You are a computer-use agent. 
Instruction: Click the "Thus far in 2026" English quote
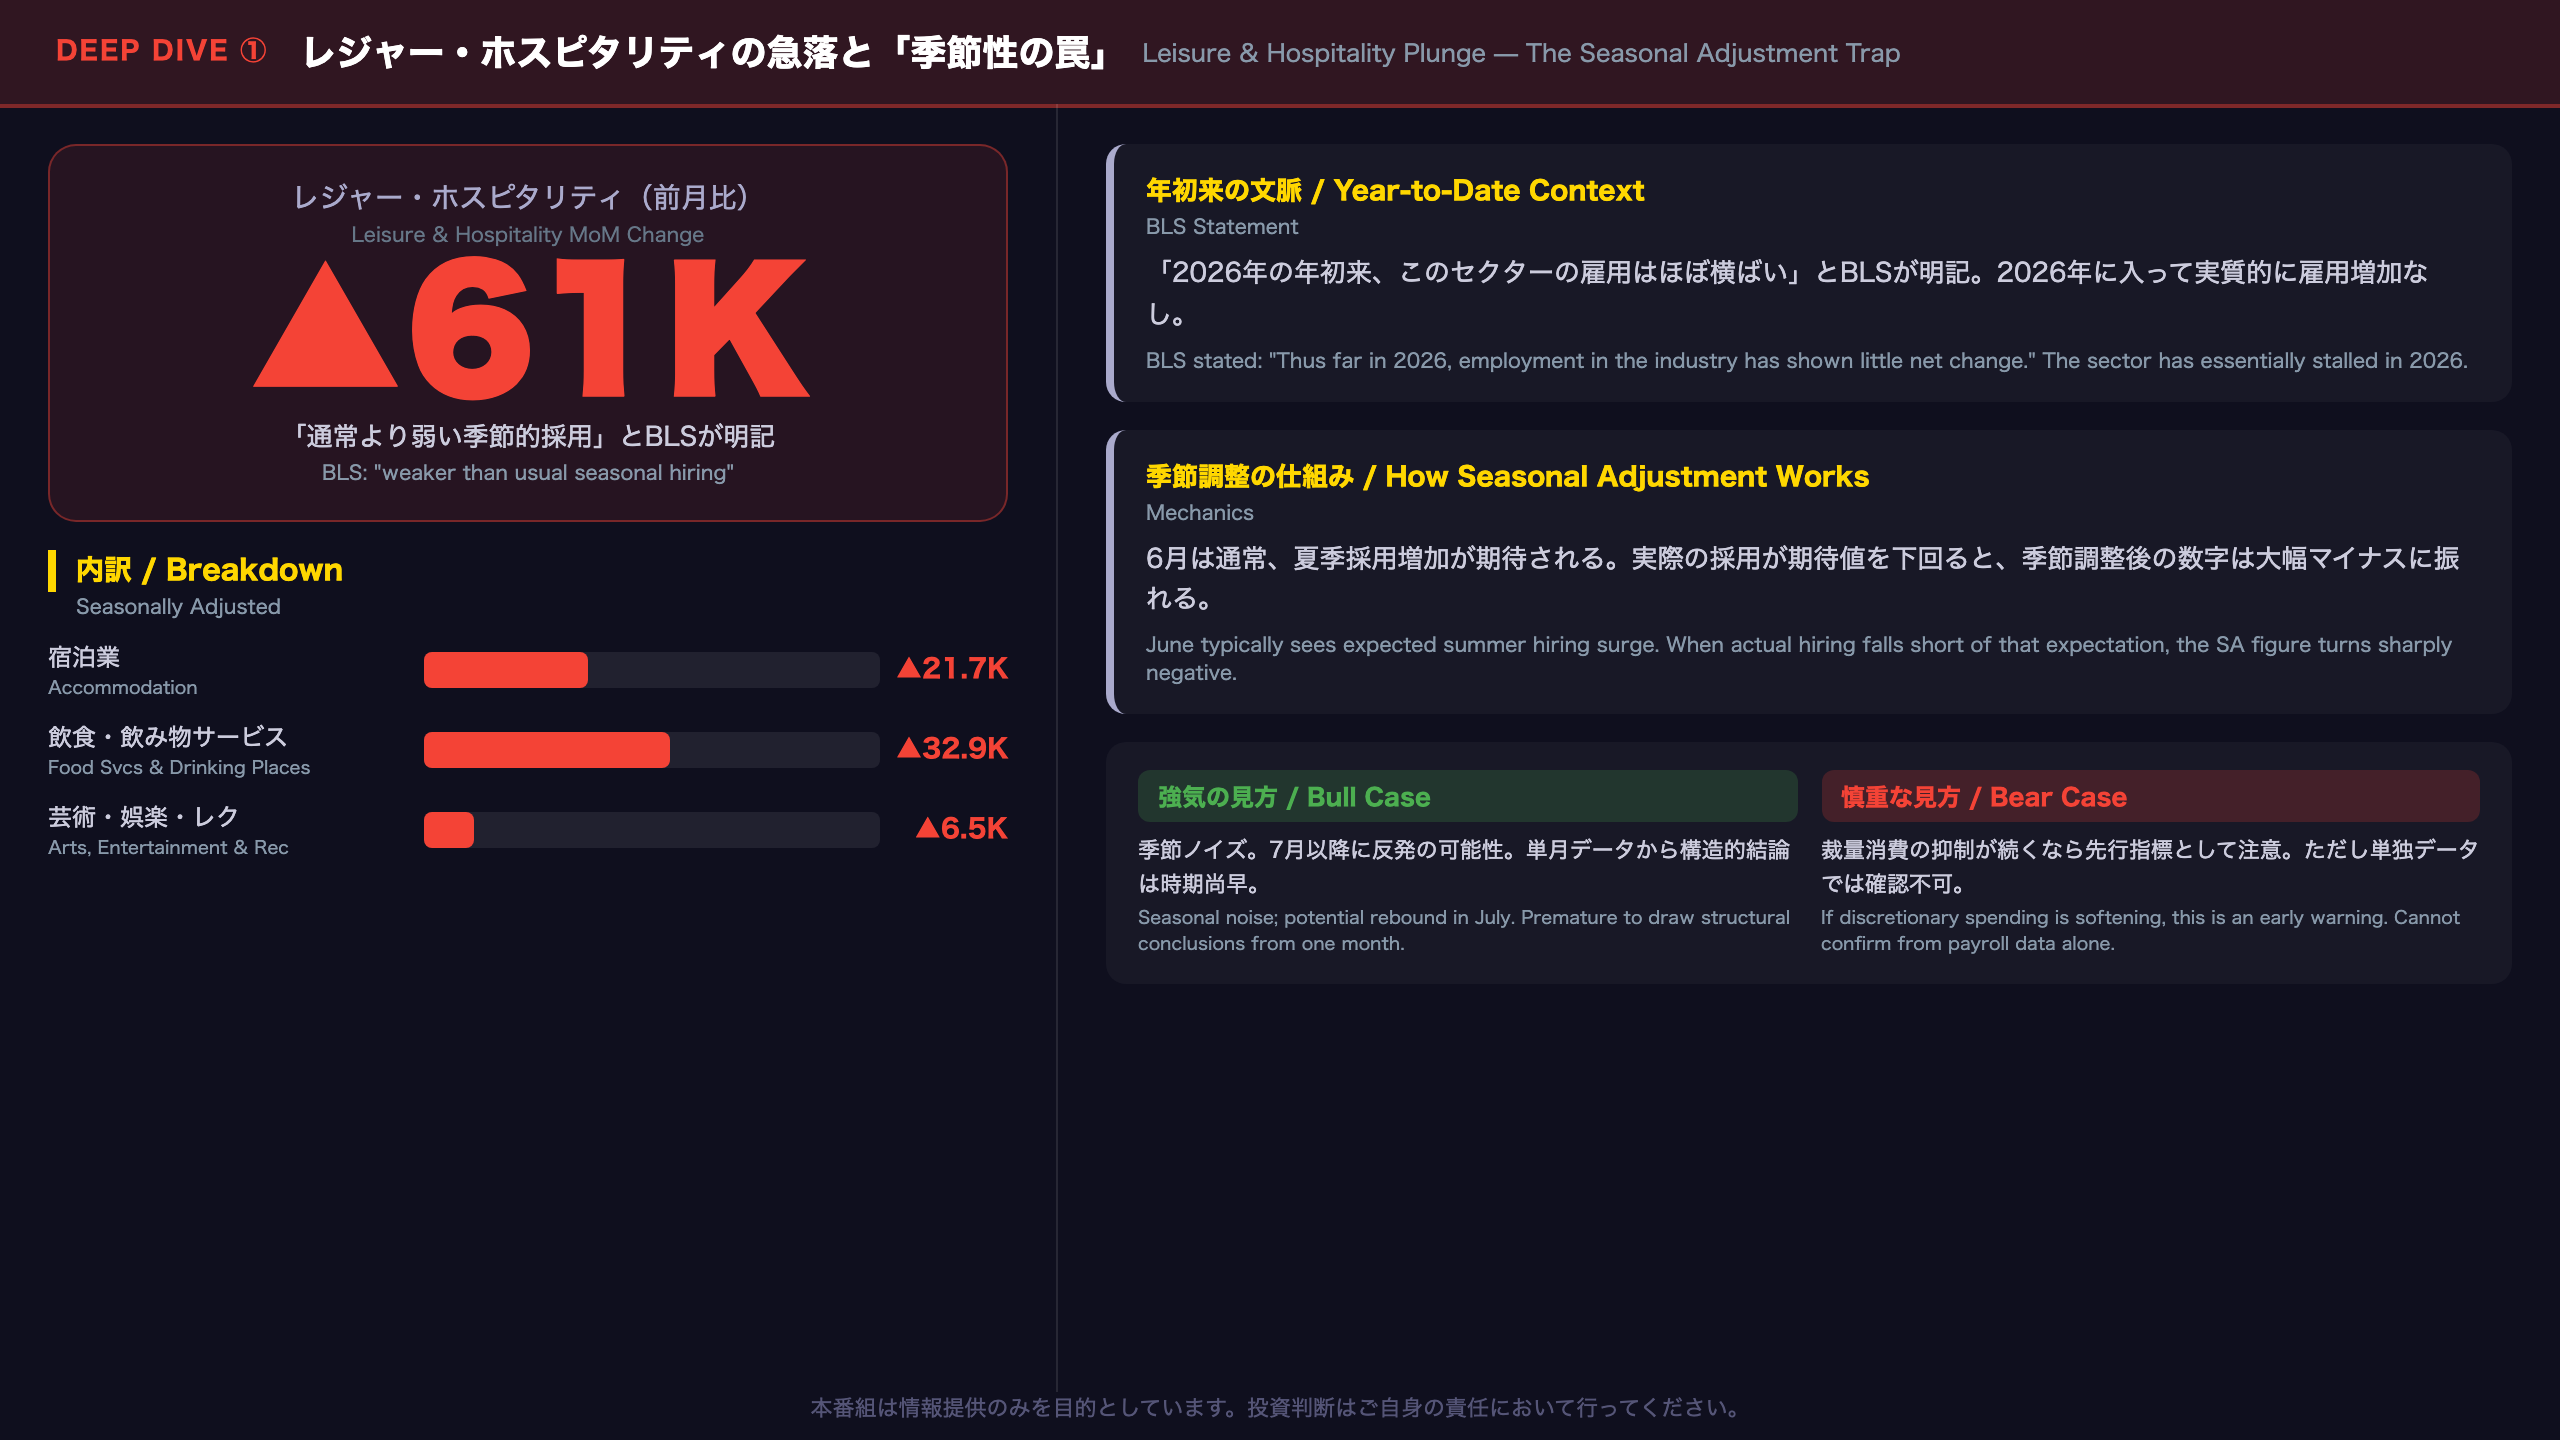click(x=1806, y=360)
